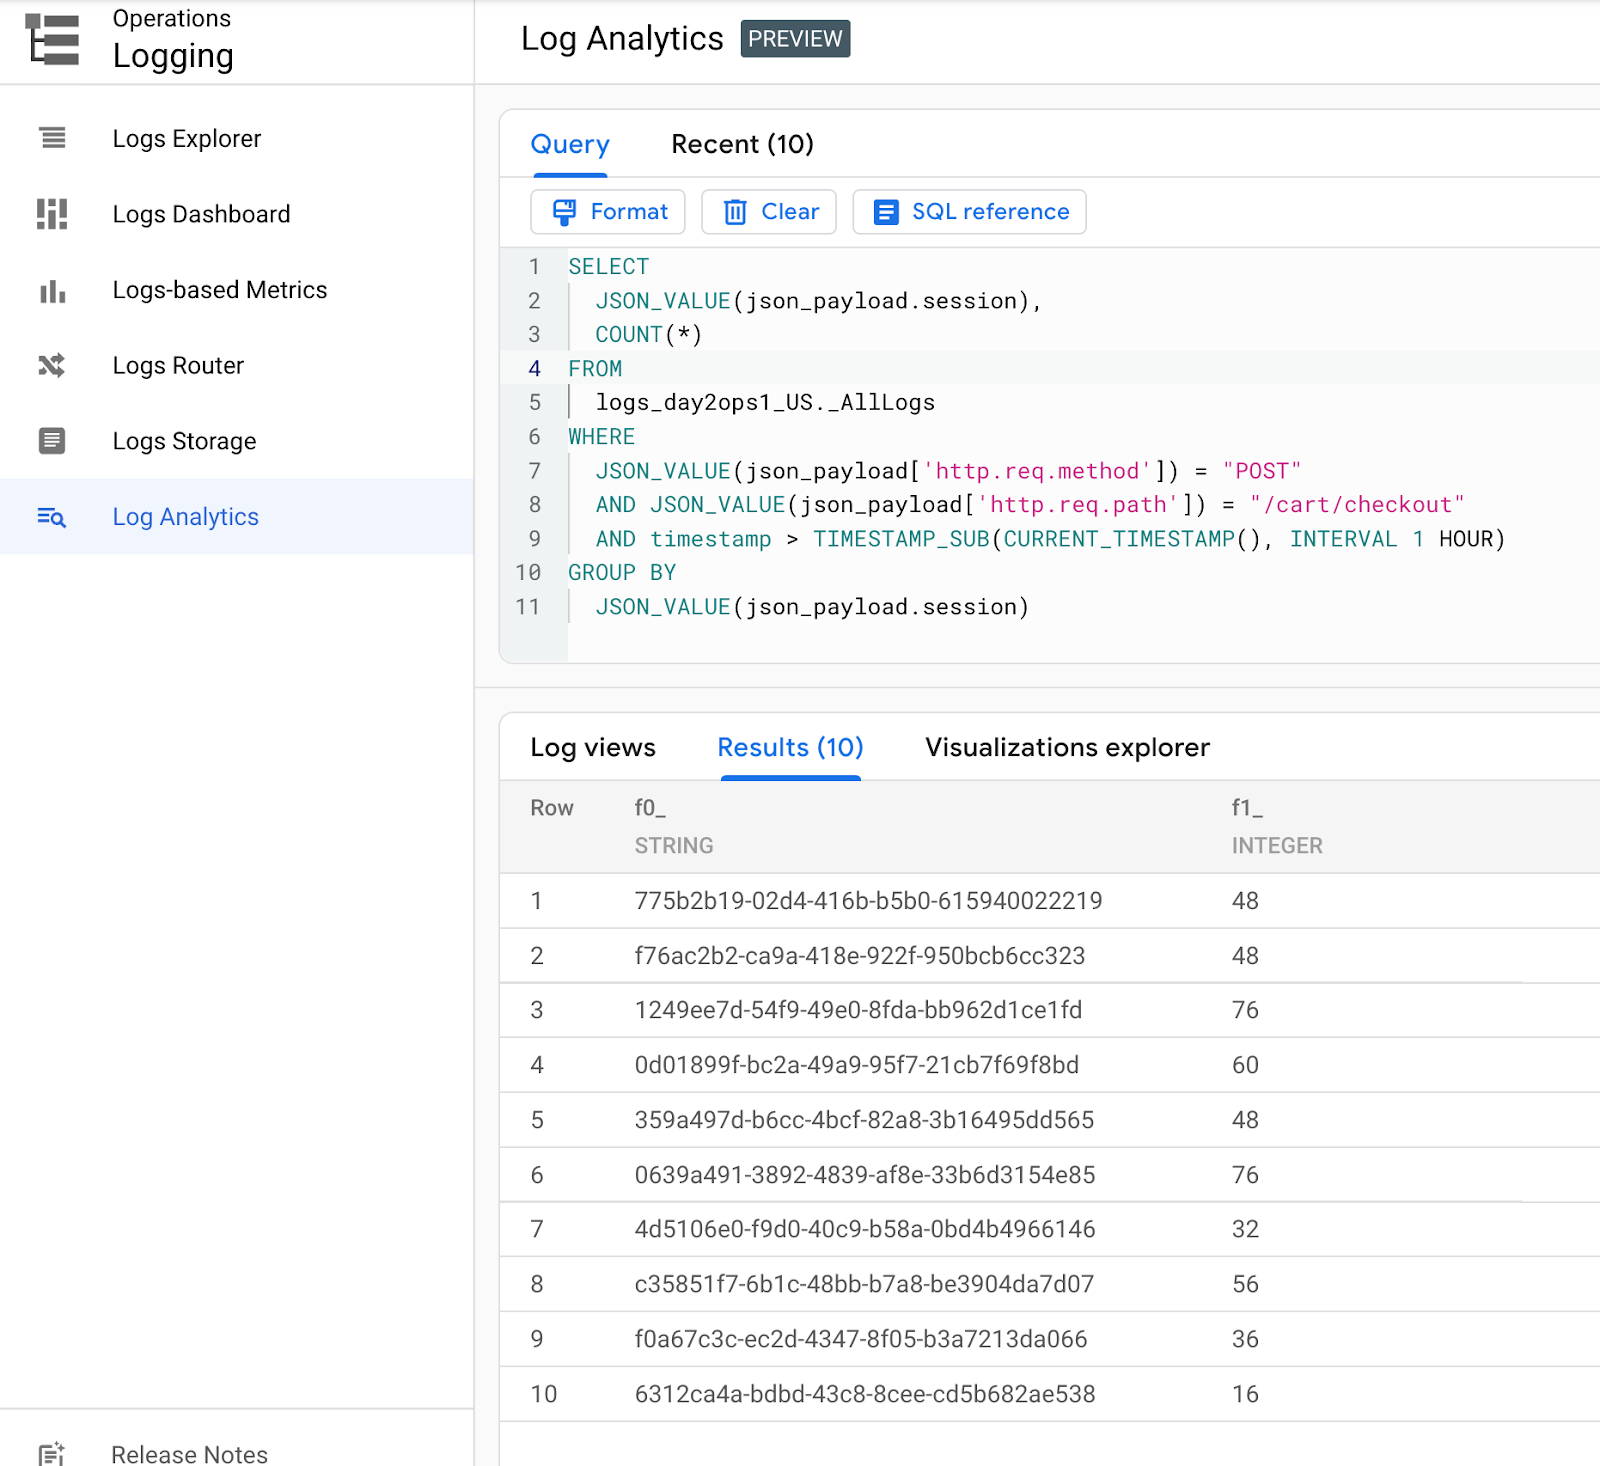Open Release Notes link
Screen dimensions: 1600x1466
pyautogui.click(x=189, y=1454)
